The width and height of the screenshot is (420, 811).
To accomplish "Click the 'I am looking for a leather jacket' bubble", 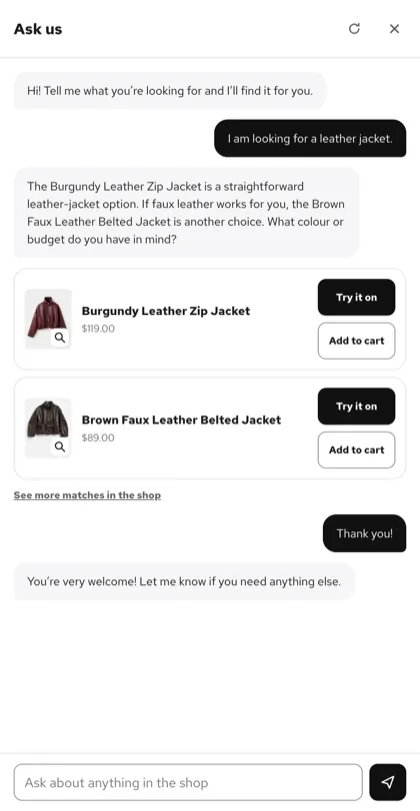I will point(310,138).
